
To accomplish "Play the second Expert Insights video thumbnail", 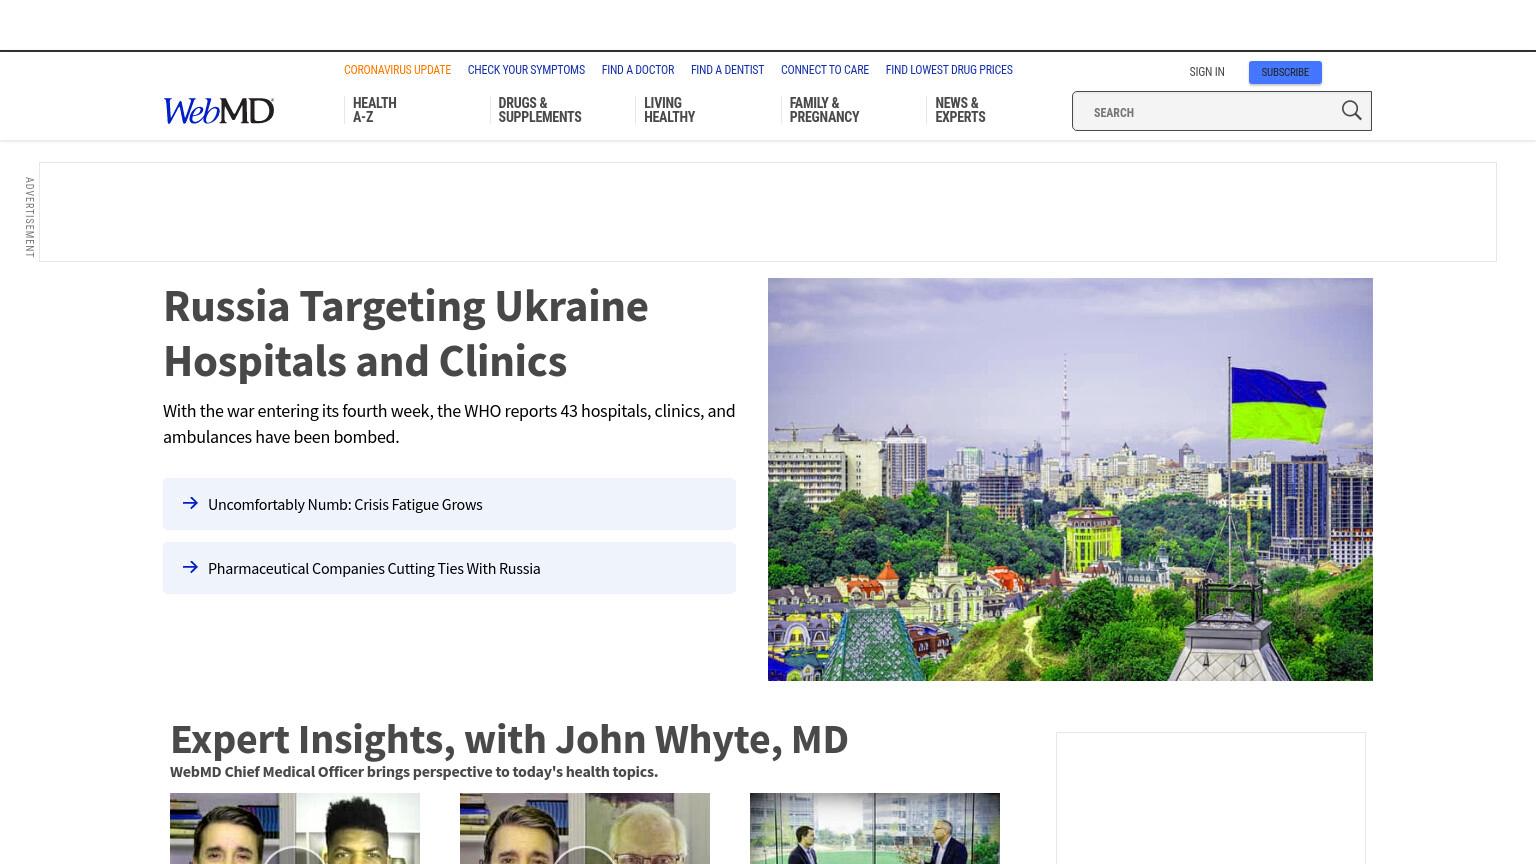I will [x=585, y=829].
